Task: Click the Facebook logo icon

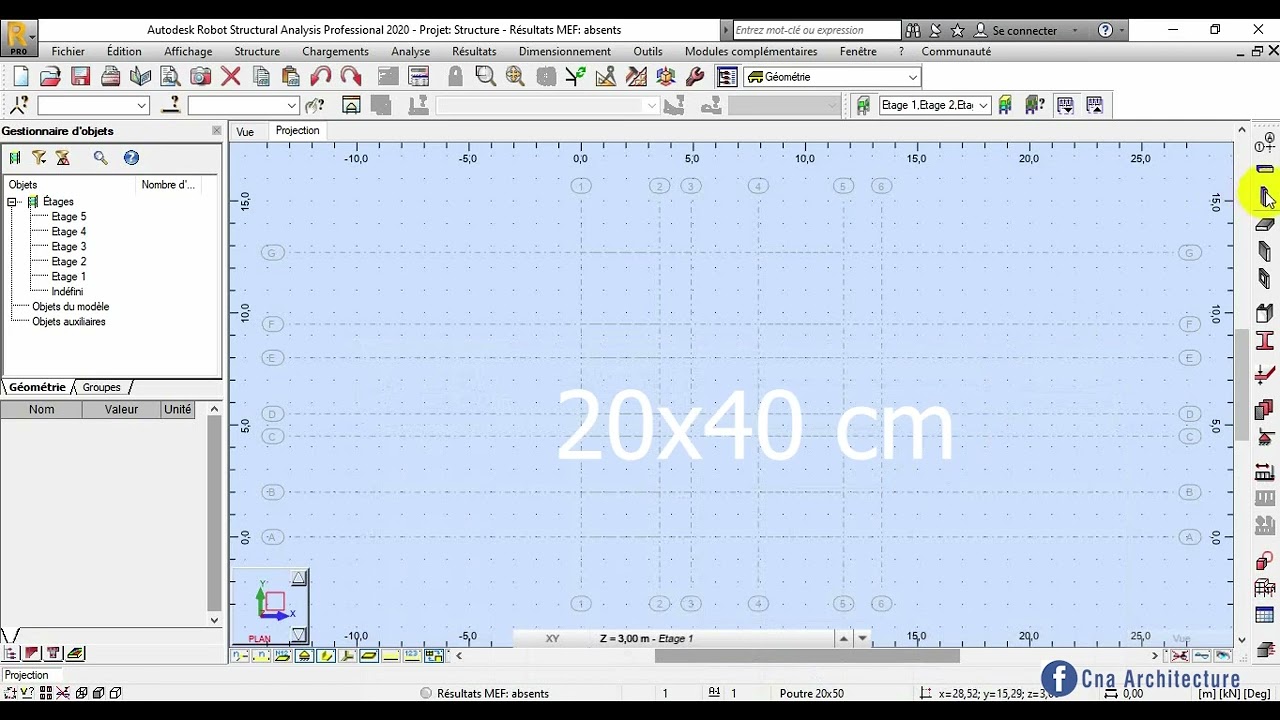Action: tap(1059, 680)
